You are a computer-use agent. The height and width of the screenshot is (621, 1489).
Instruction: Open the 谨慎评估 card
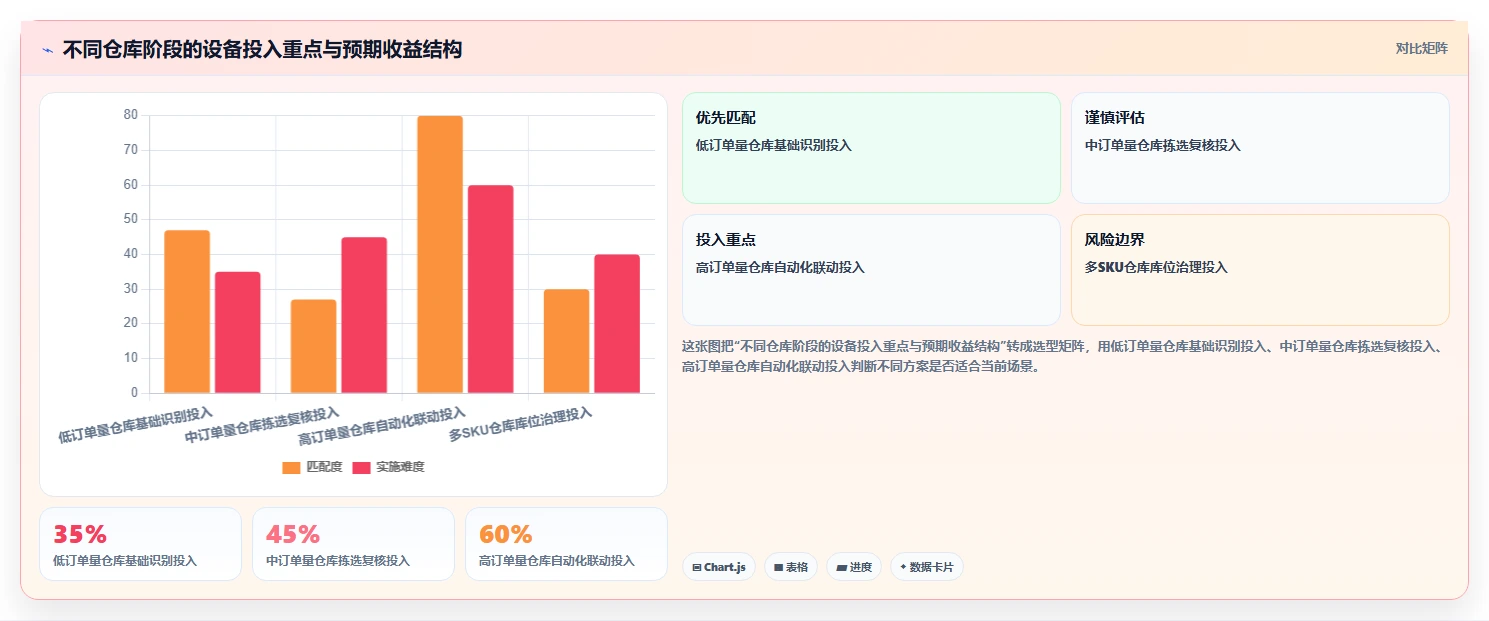pyautogui.click(x=1260, y=148)
